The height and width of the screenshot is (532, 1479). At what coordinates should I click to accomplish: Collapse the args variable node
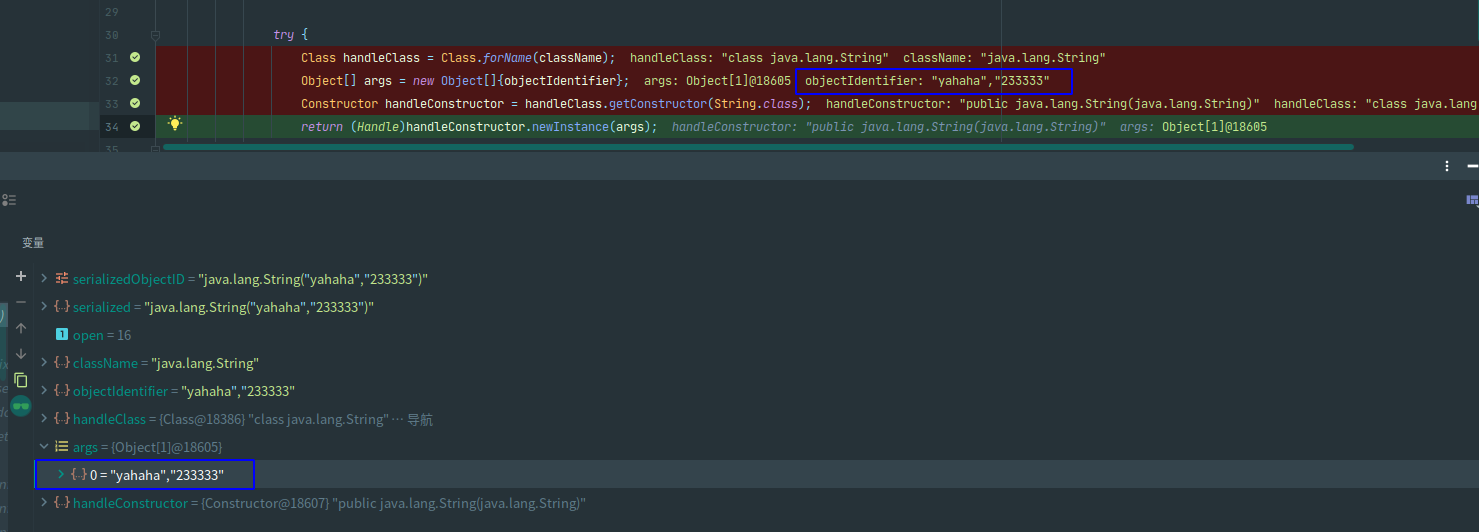[44, 447]
